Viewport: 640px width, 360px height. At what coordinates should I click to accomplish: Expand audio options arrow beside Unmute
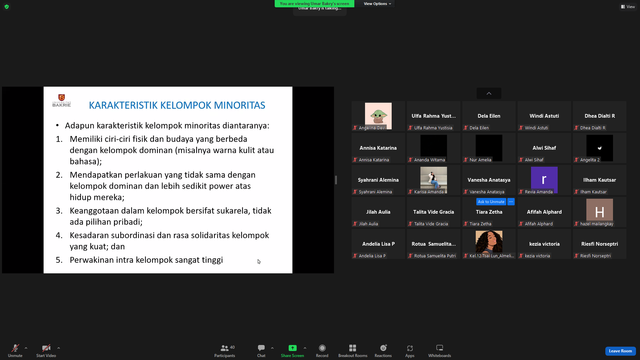coord(26,348)
